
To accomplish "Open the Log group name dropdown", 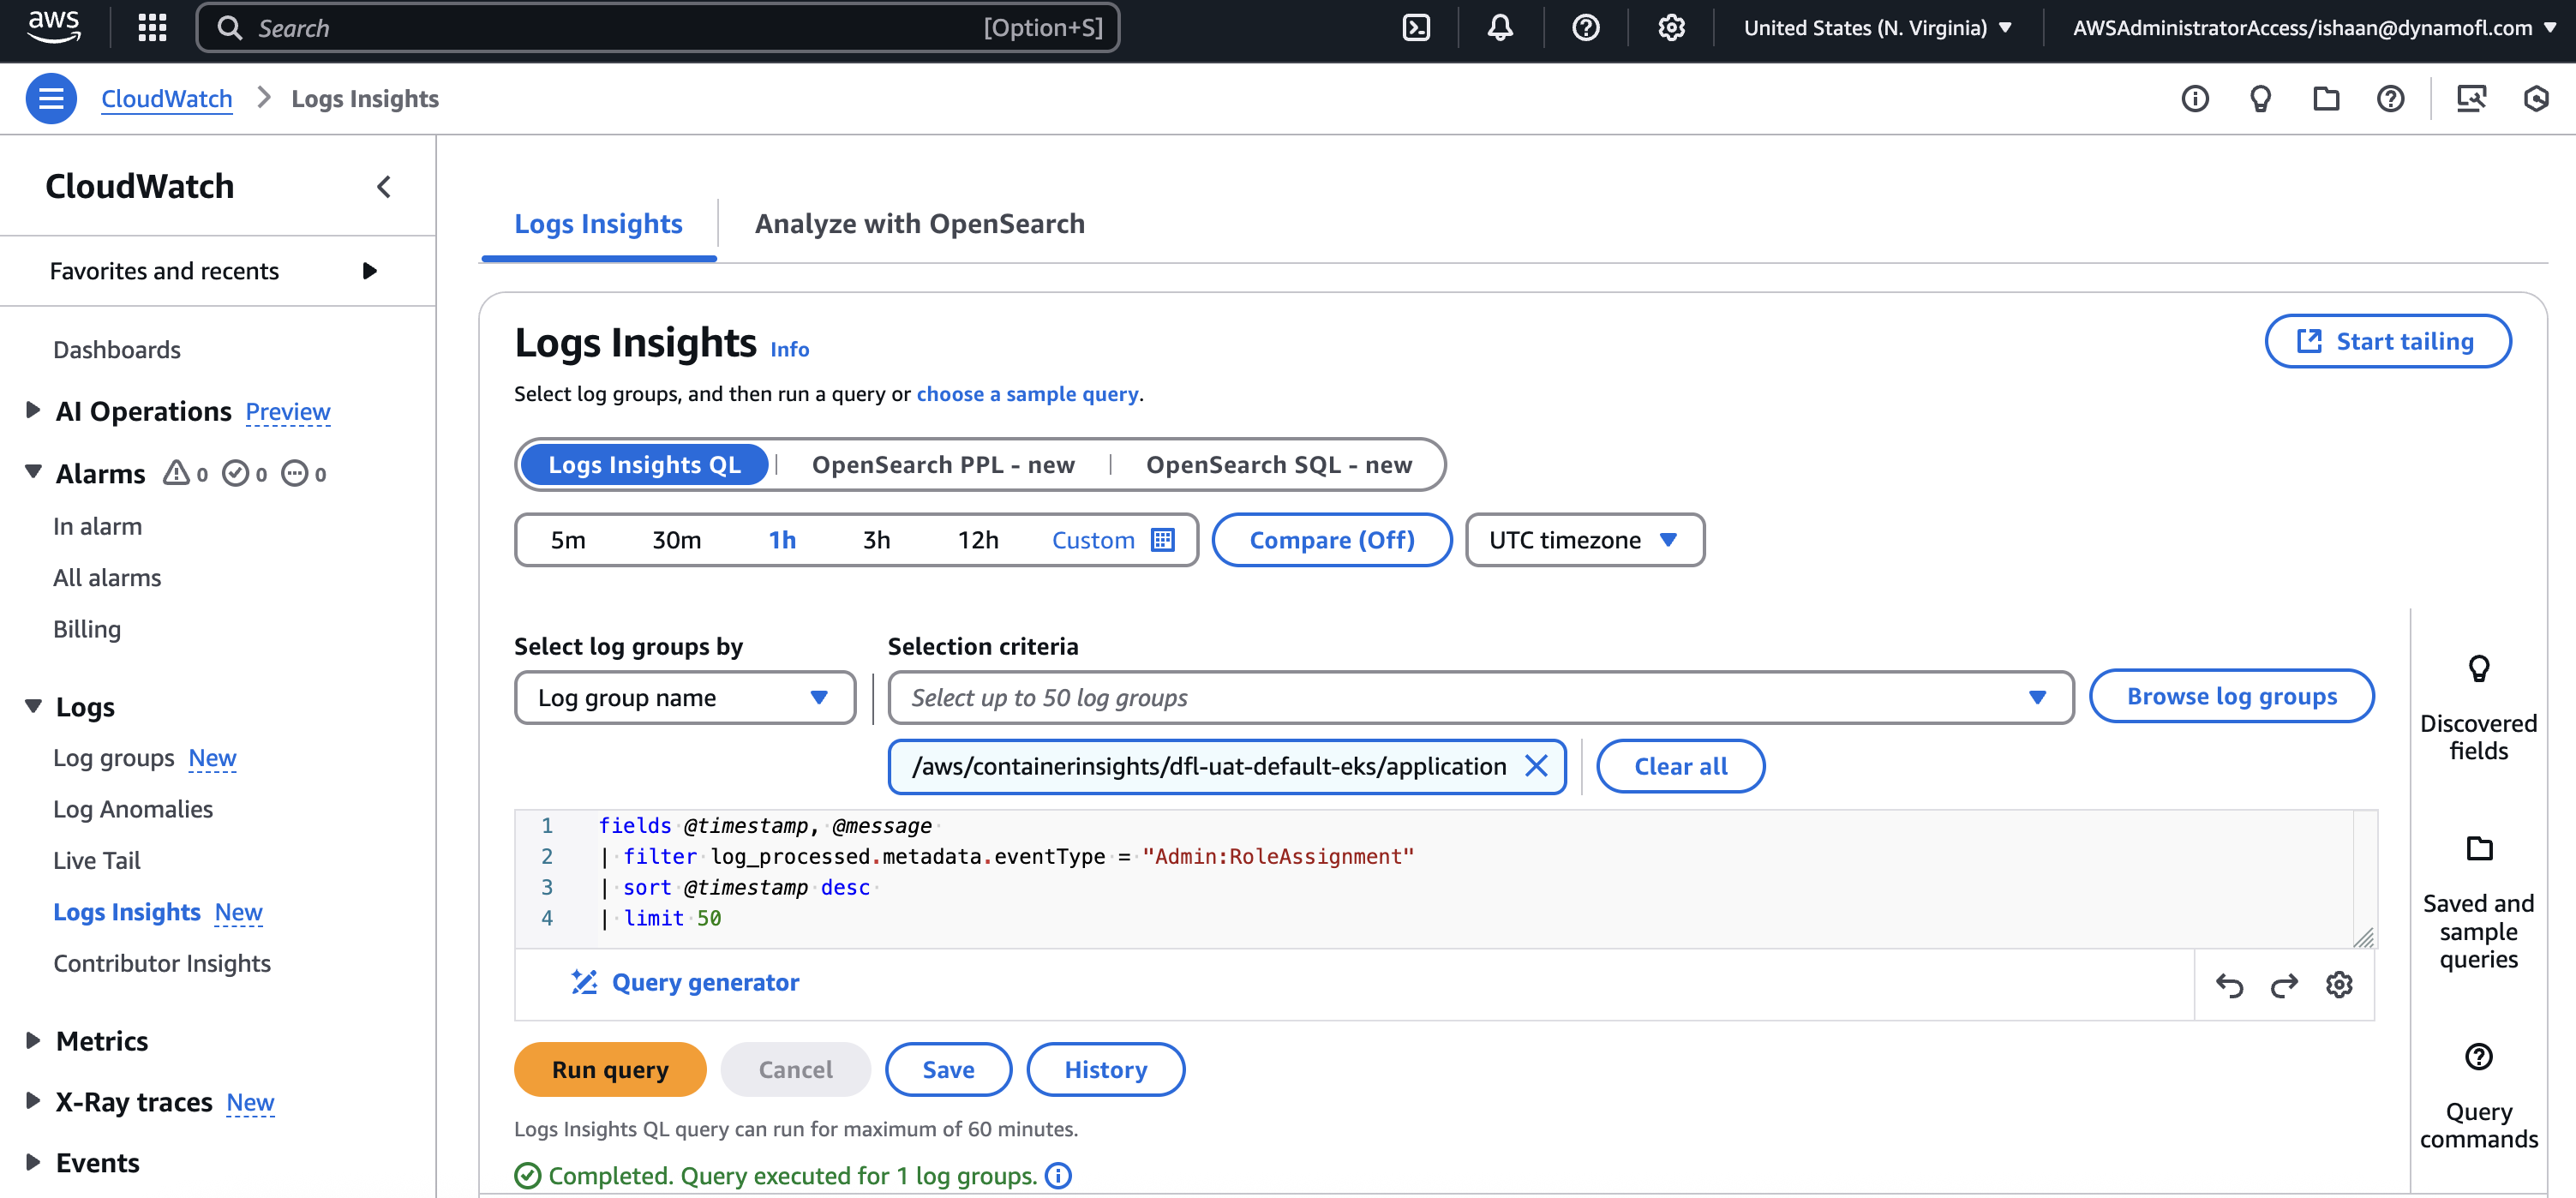I will click(684, 697).
